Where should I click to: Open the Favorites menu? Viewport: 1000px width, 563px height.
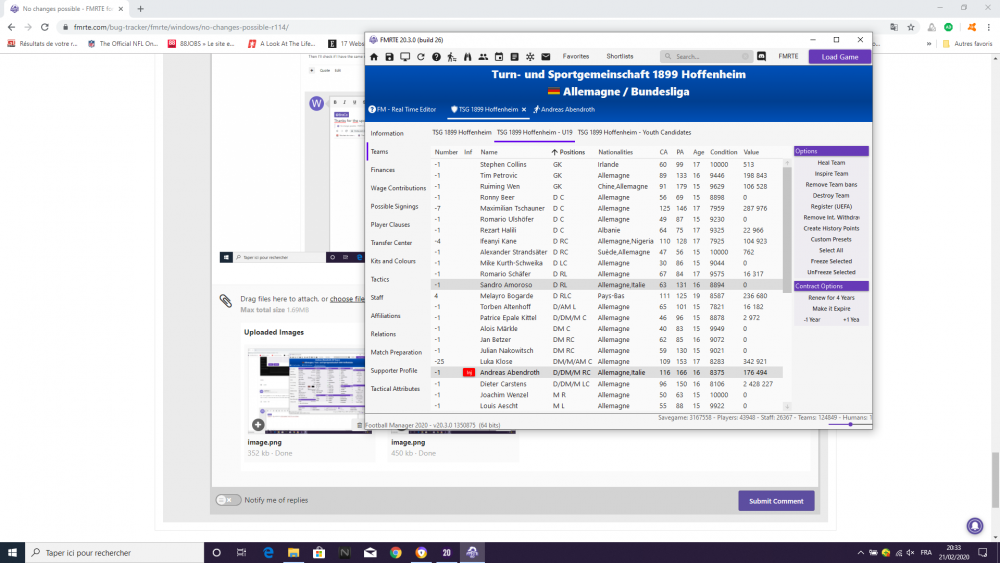[x=576, y=57]
